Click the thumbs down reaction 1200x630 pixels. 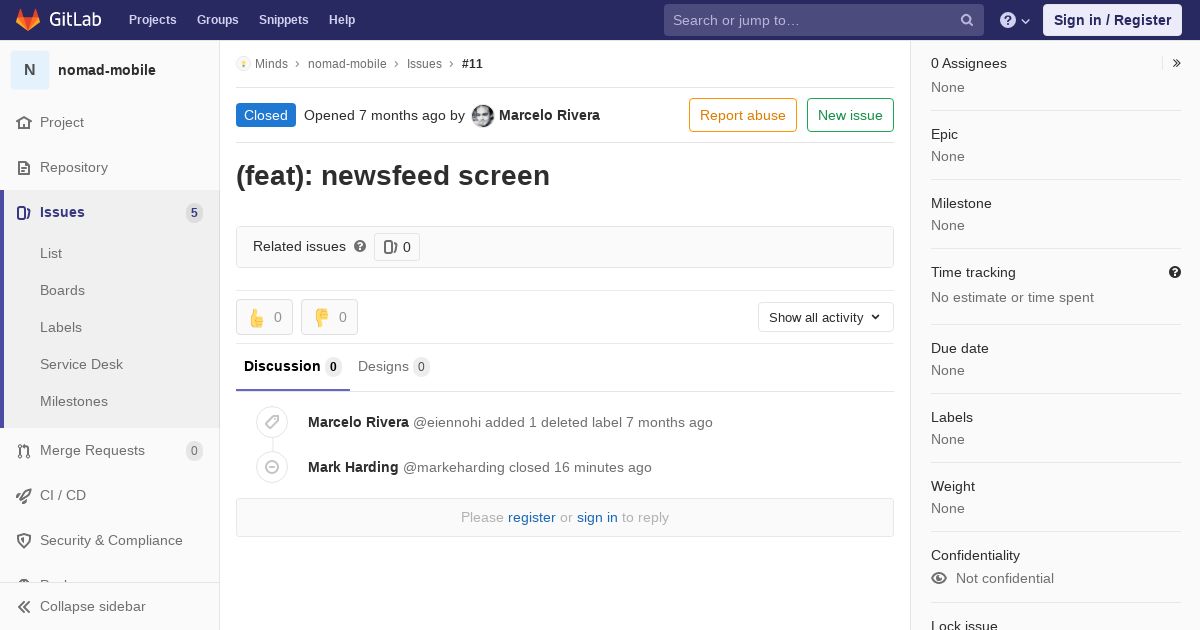tap(329, 317)
